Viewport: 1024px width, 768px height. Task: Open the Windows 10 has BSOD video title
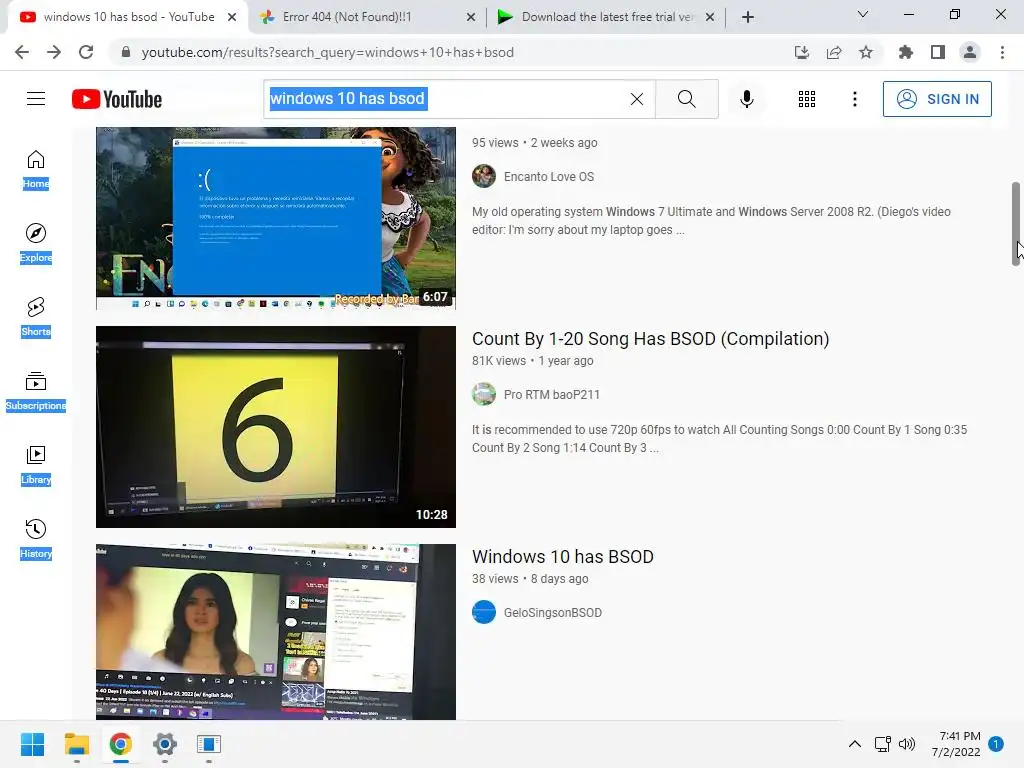click(x=563, y=556)
